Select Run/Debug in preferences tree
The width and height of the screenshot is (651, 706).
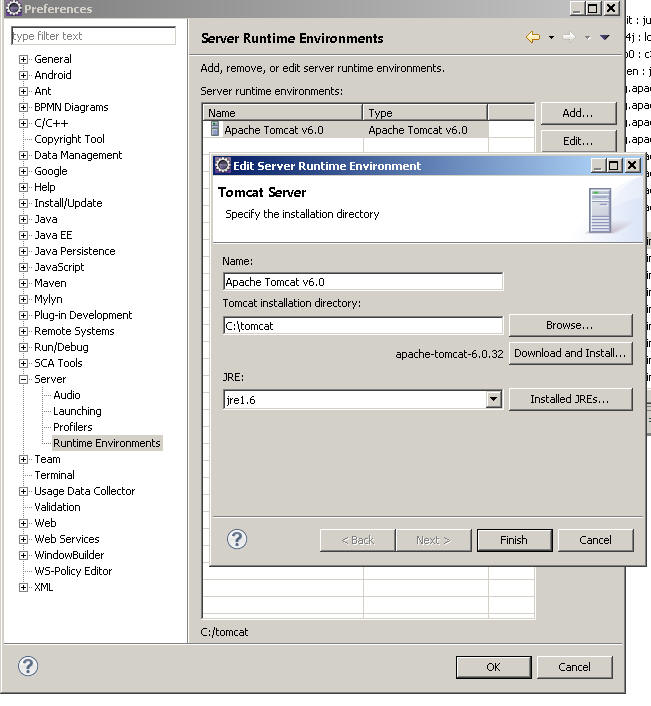click(61, 347)
